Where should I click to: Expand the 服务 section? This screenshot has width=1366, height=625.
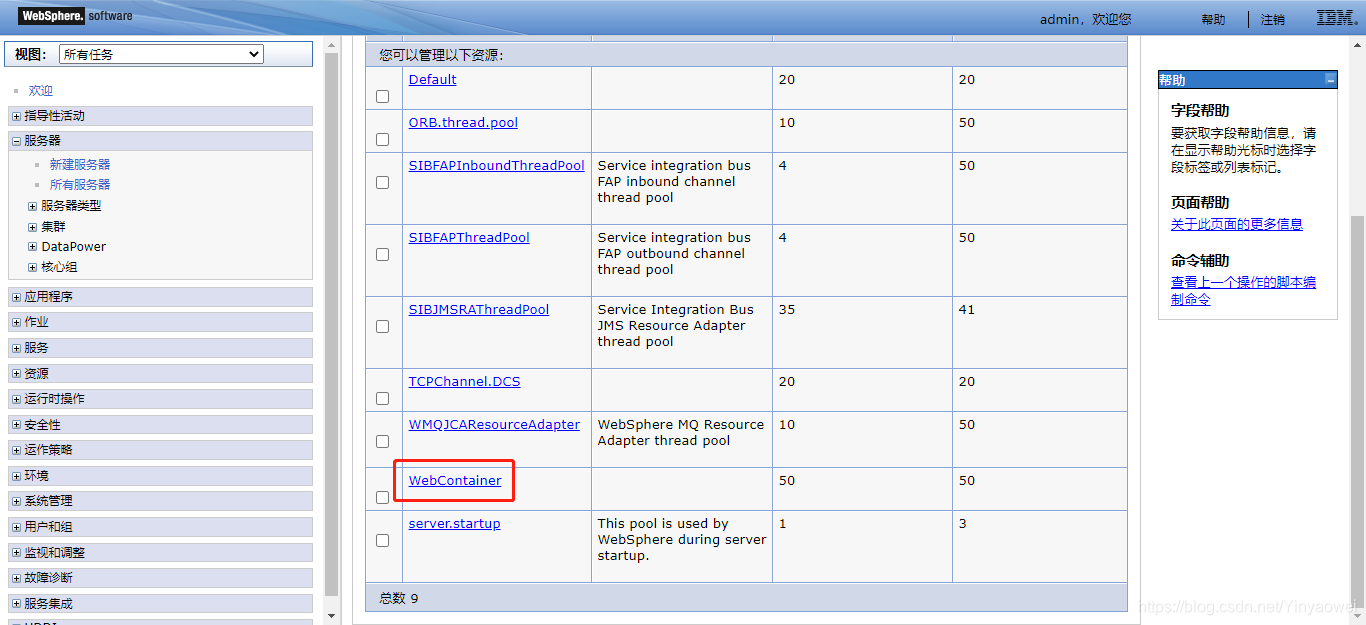(16, 348)
